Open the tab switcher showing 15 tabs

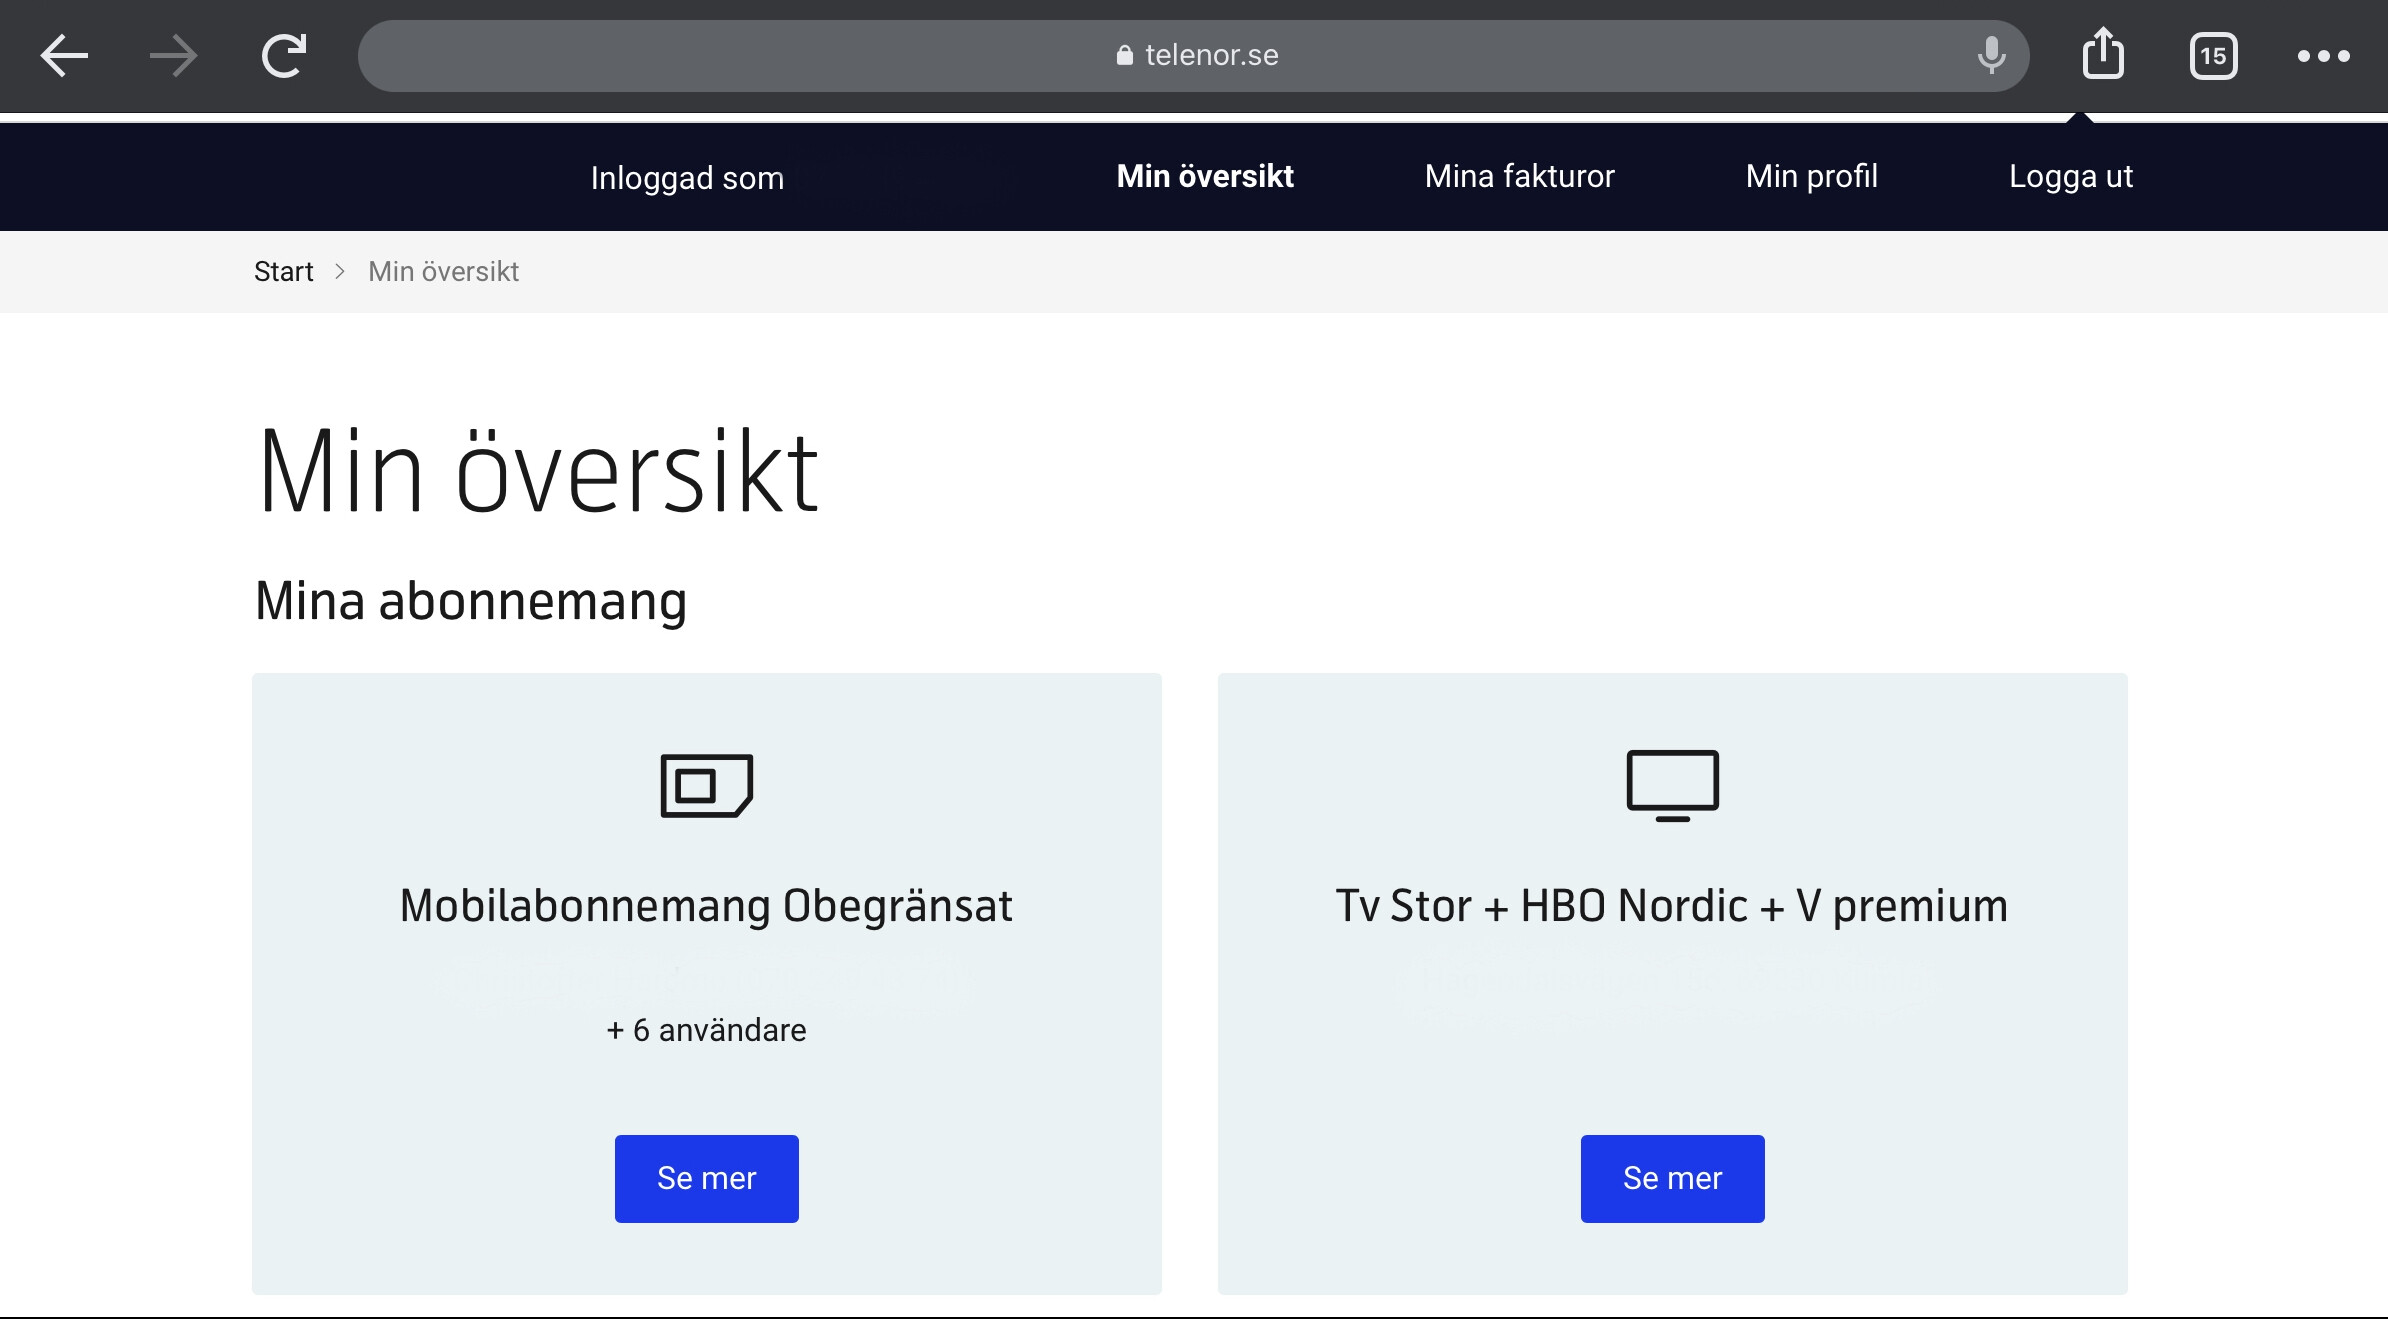pyautogui.click(x=2213, y=56)
